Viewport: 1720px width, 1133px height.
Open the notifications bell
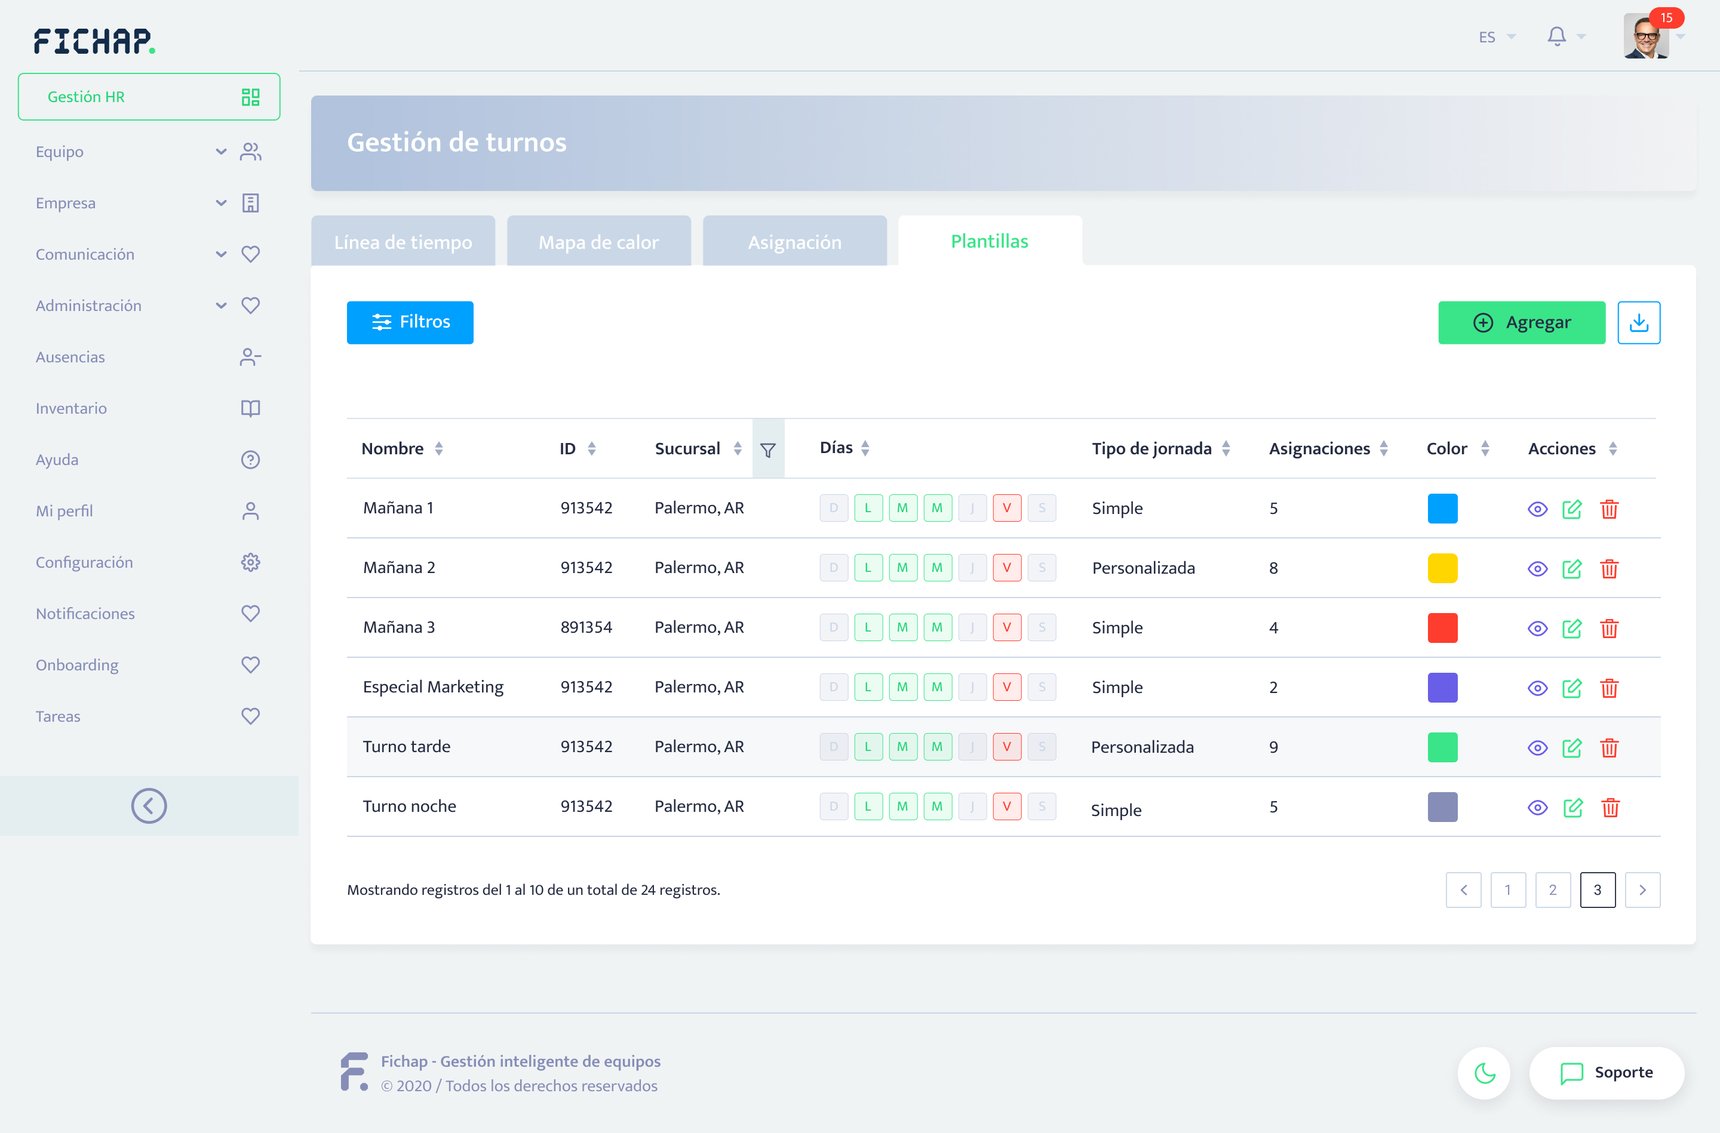[x=1556, y=37]
